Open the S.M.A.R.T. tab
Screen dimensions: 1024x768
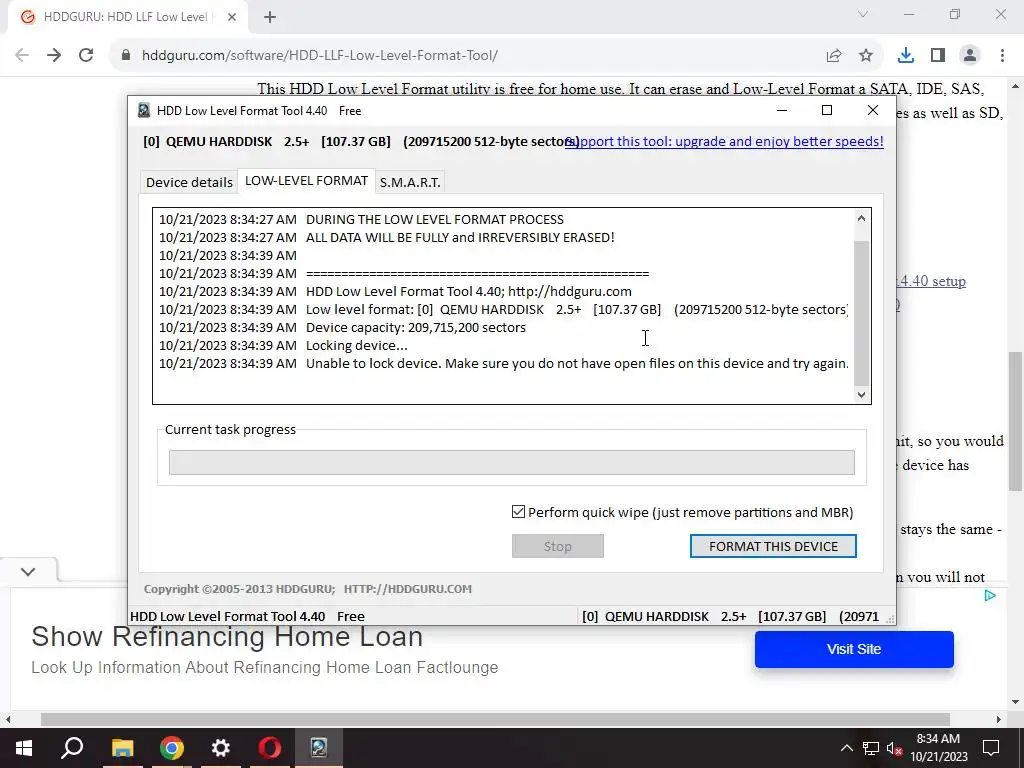pos(410,182)
